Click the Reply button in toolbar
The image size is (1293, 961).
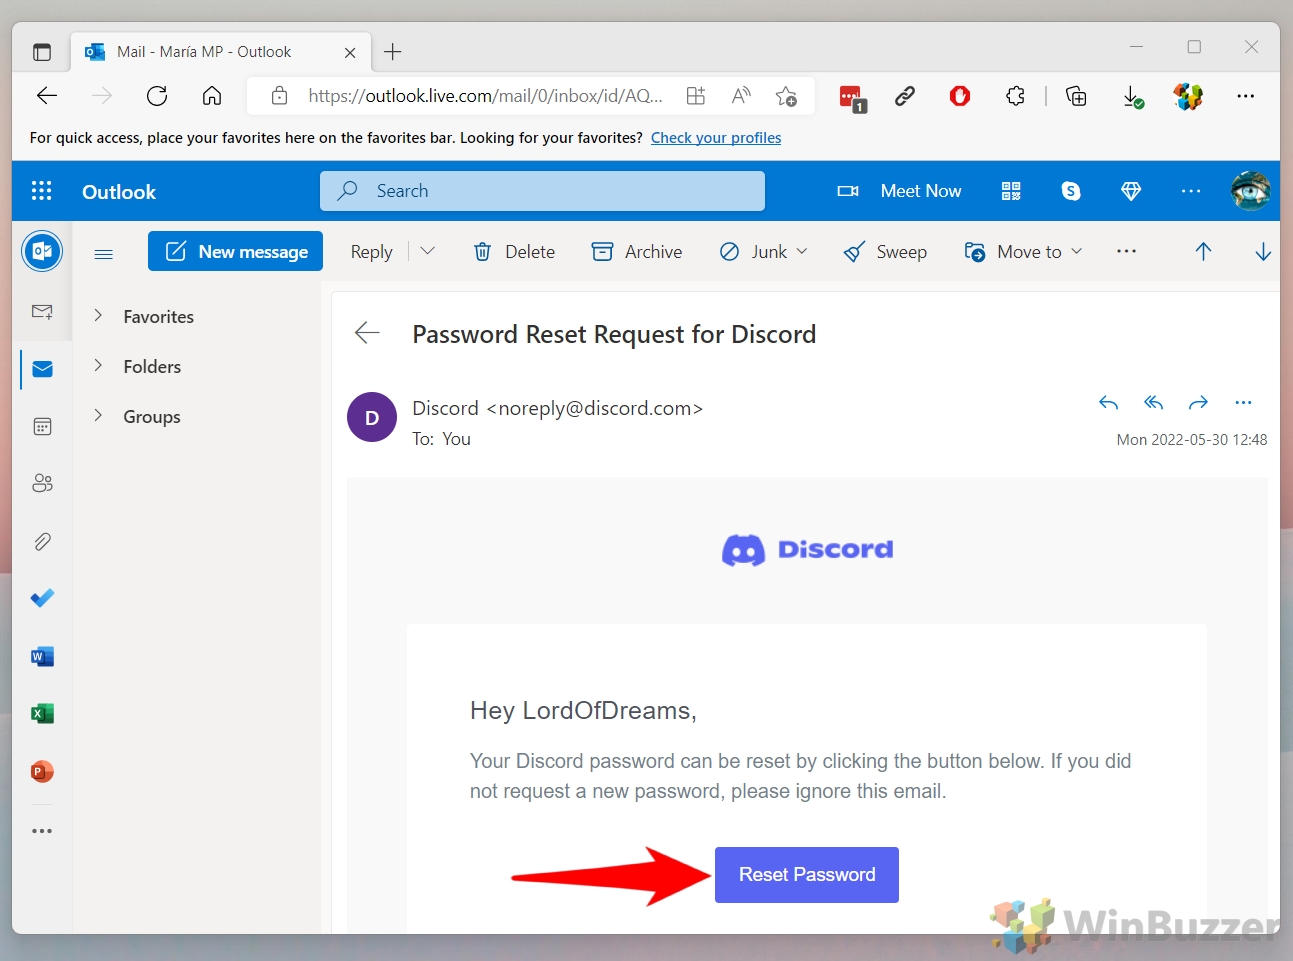[x=371, y=252]
